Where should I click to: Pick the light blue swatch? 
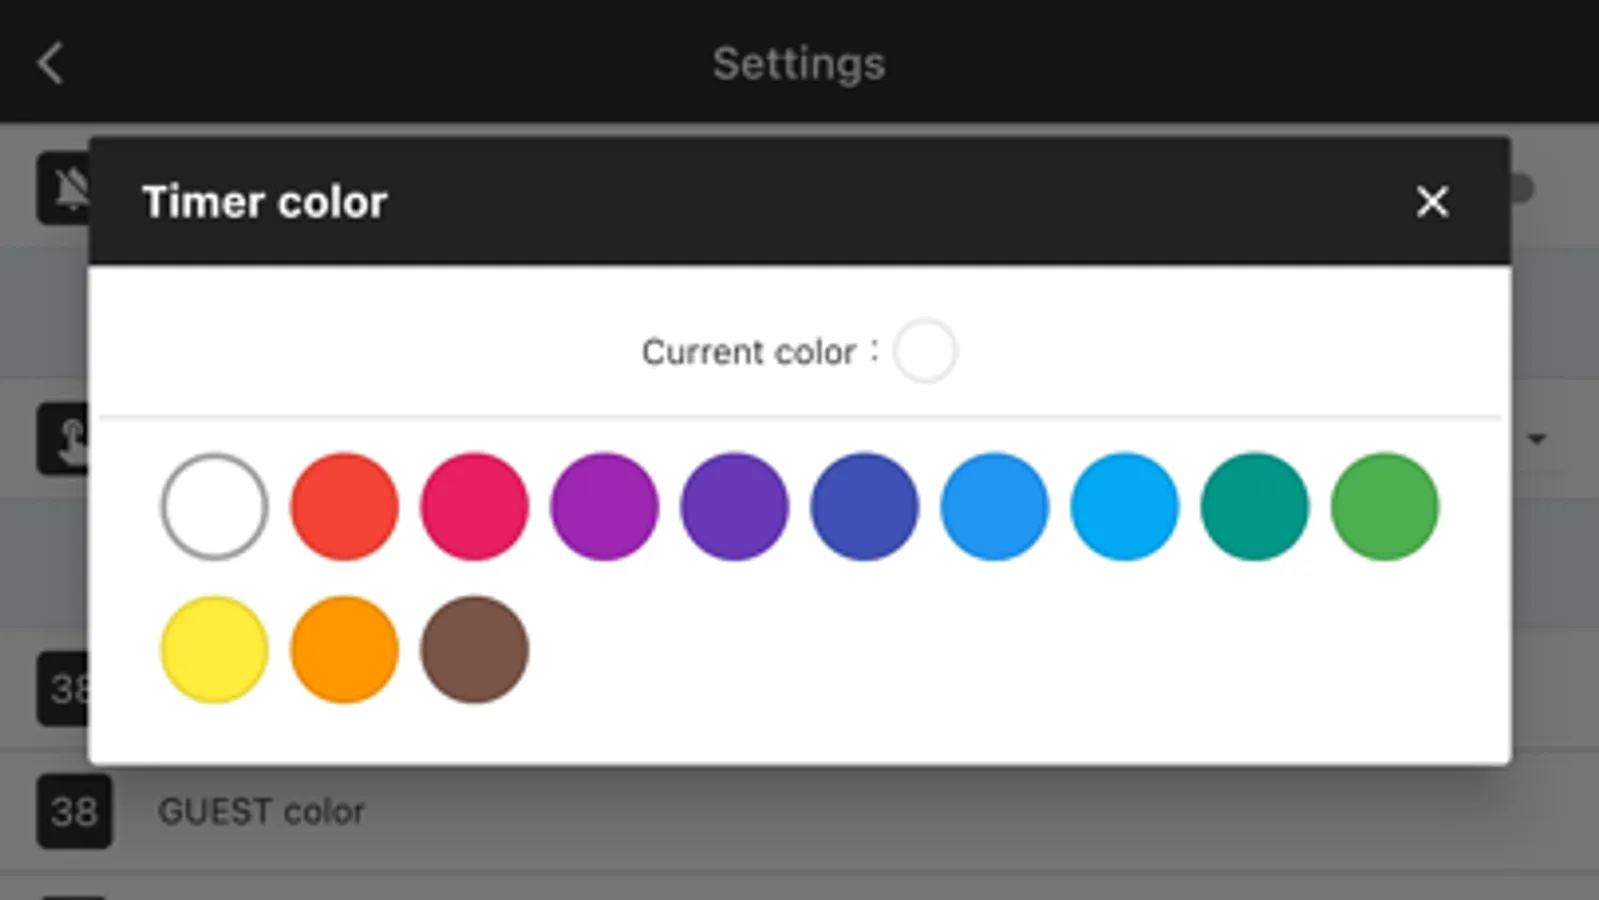tap(1124, 507)
